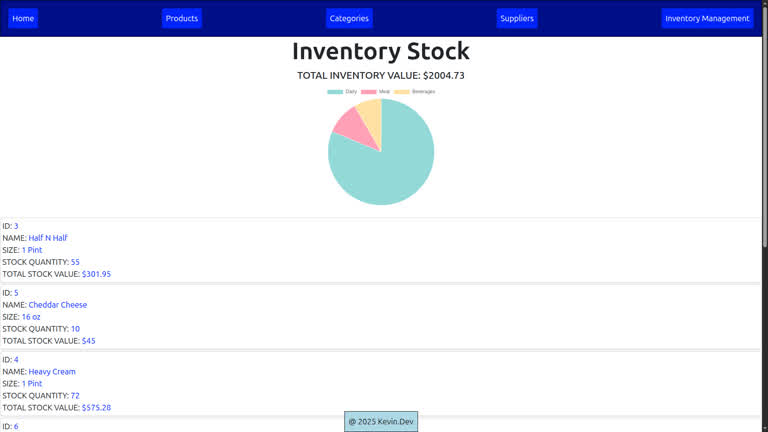Open the Suppliers page
Image resolution: width=768 pixels, height=432 pixels.
(517, 19)
